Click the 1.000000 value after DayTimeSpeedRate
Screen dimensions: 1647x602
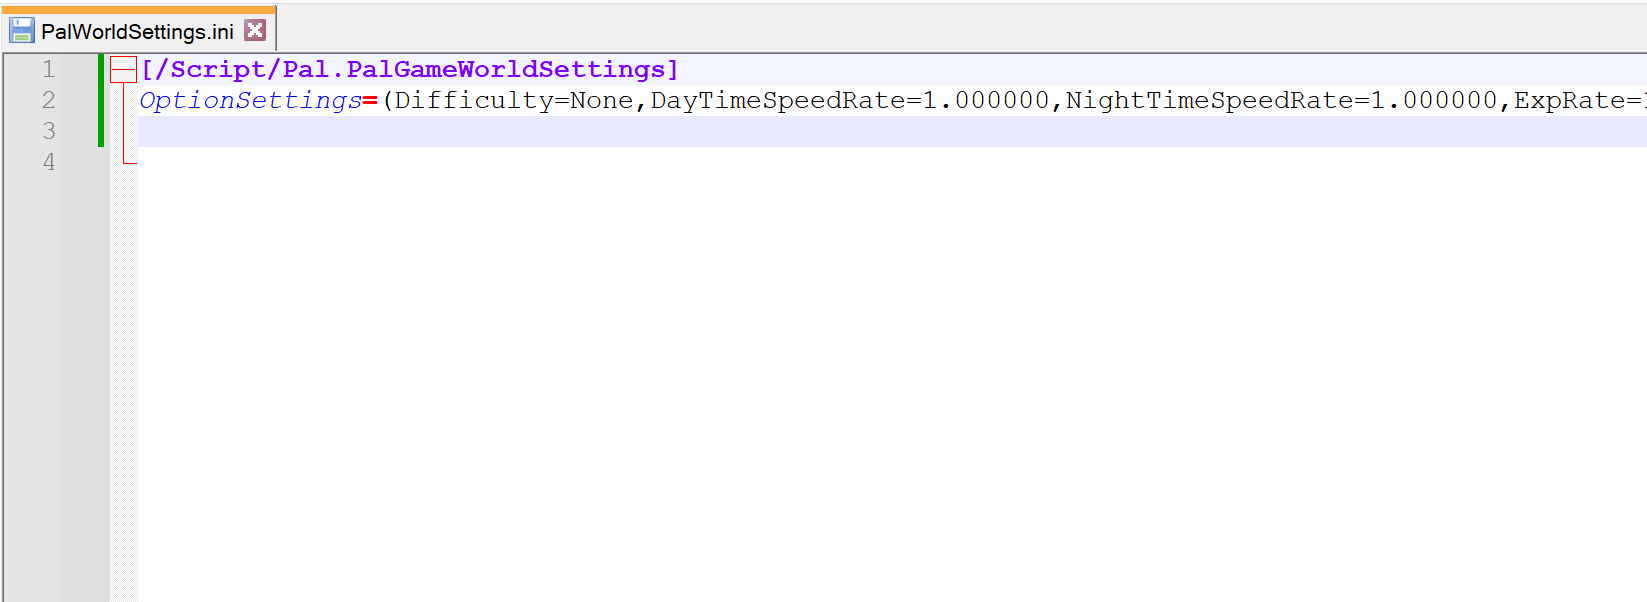coord(985,101)
